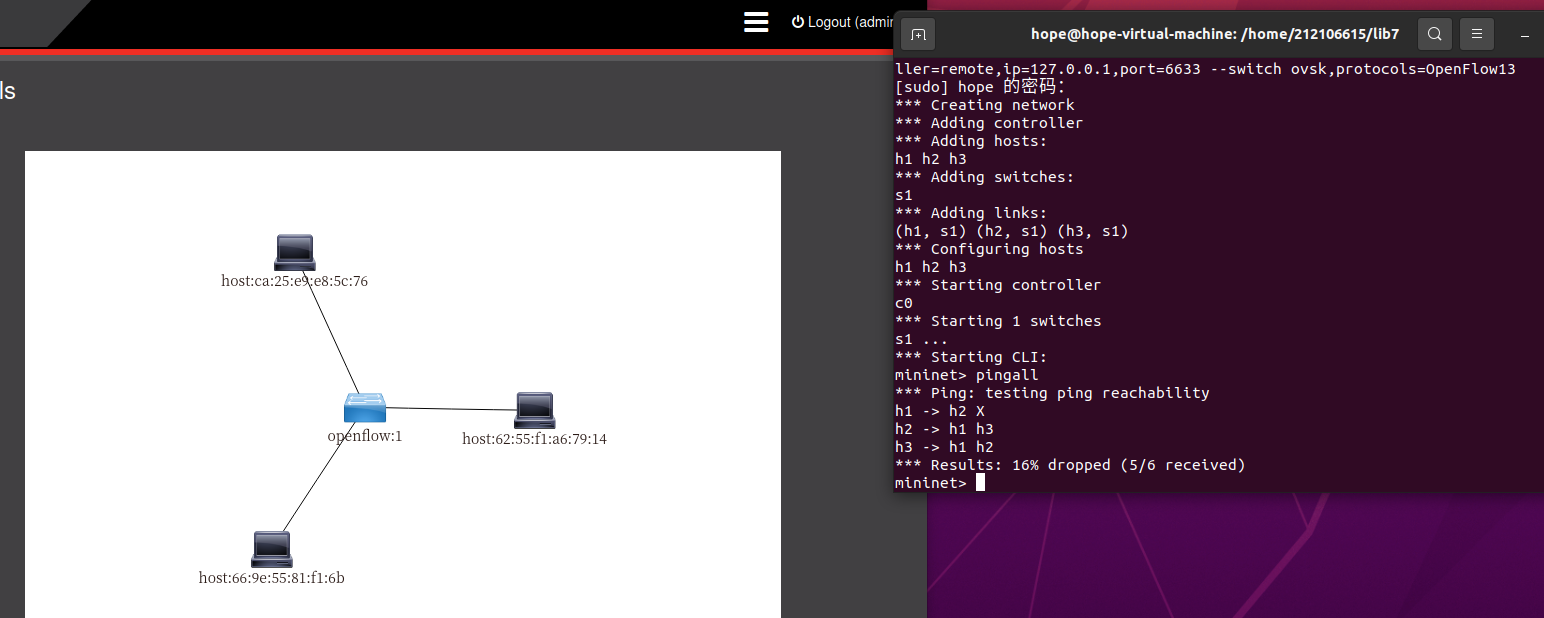The image size is (1544, 618).
Task: Select the openflow:1 switch icon
Action: point(365,407)
